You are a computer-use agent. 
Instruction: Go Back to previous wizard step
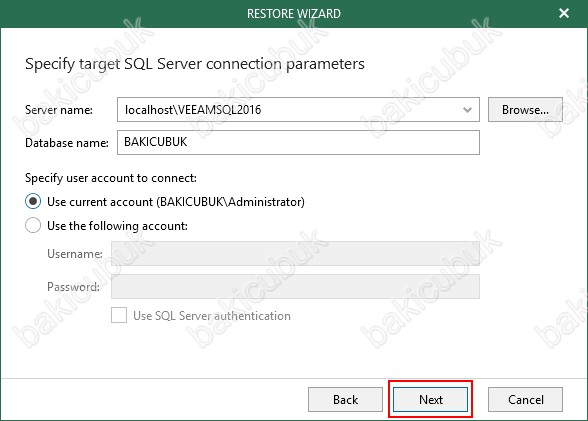tap(345, 400)
